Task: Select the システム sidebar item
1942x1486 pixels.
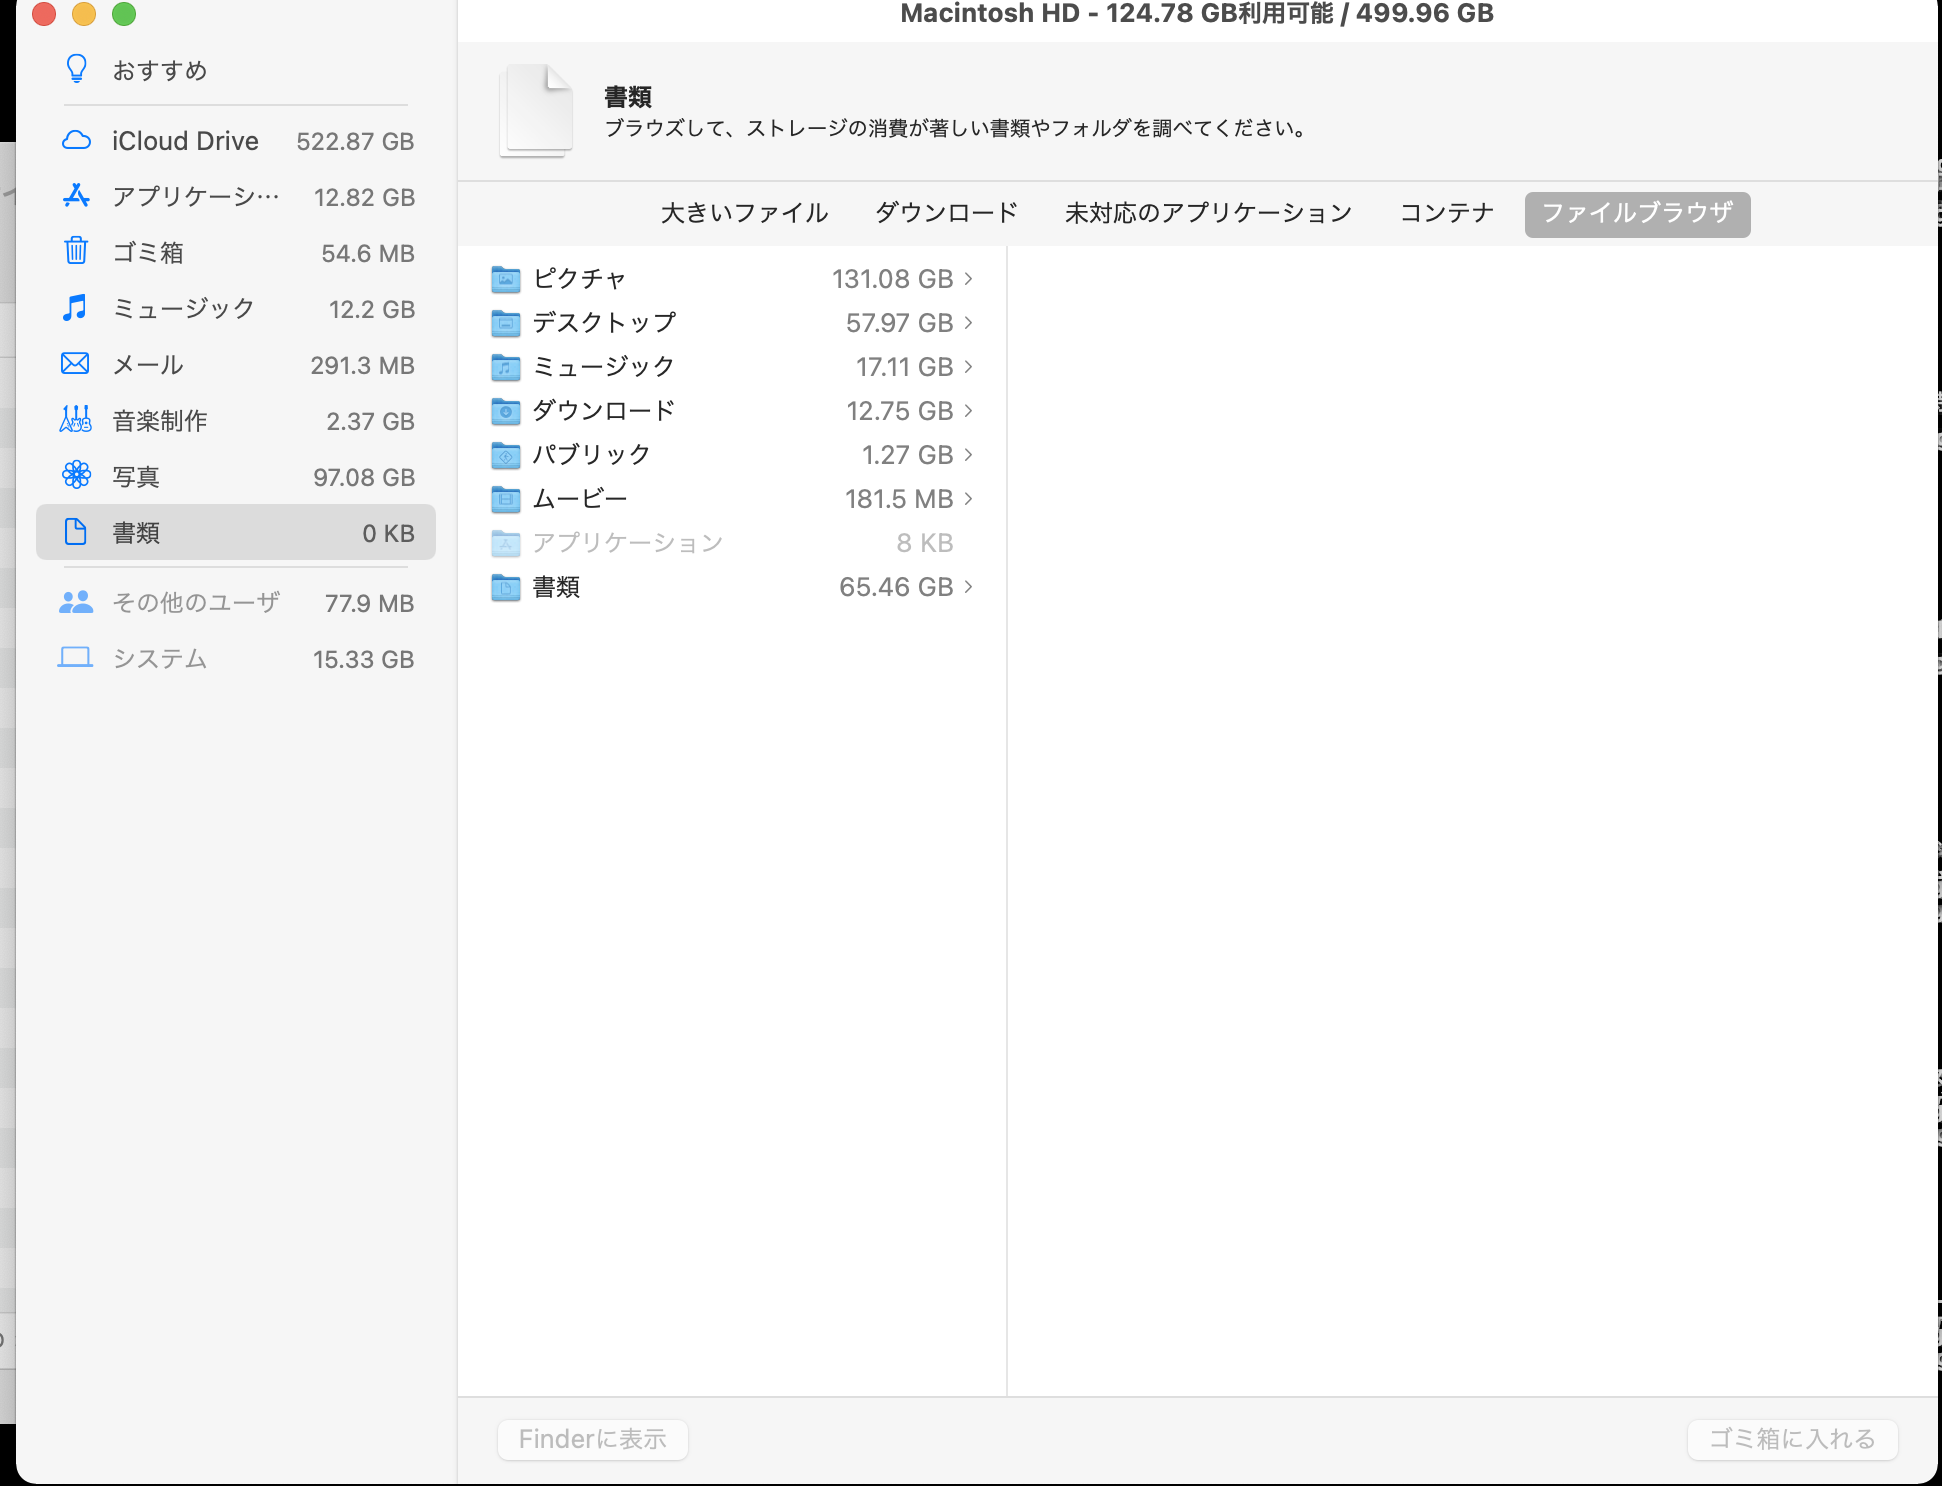Action: coord(160,658)
